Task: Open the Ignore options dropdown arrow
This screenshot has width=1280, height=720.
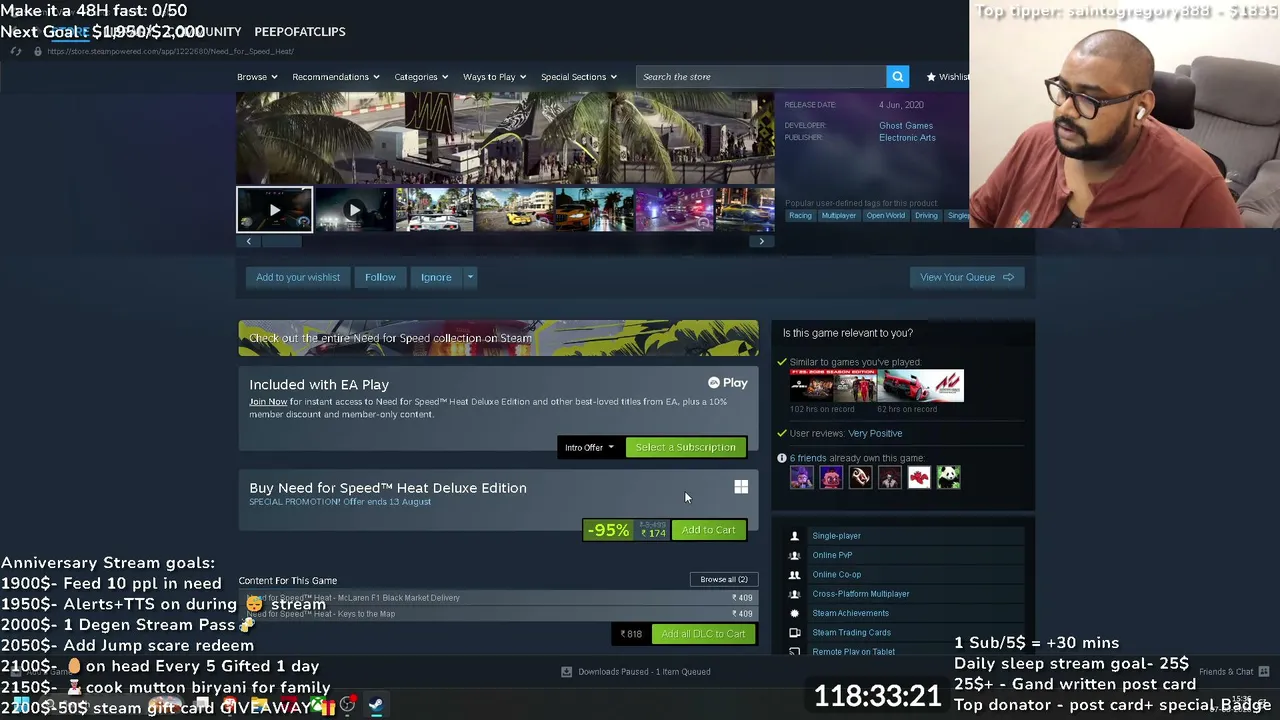Action: (x=470, y=277)
